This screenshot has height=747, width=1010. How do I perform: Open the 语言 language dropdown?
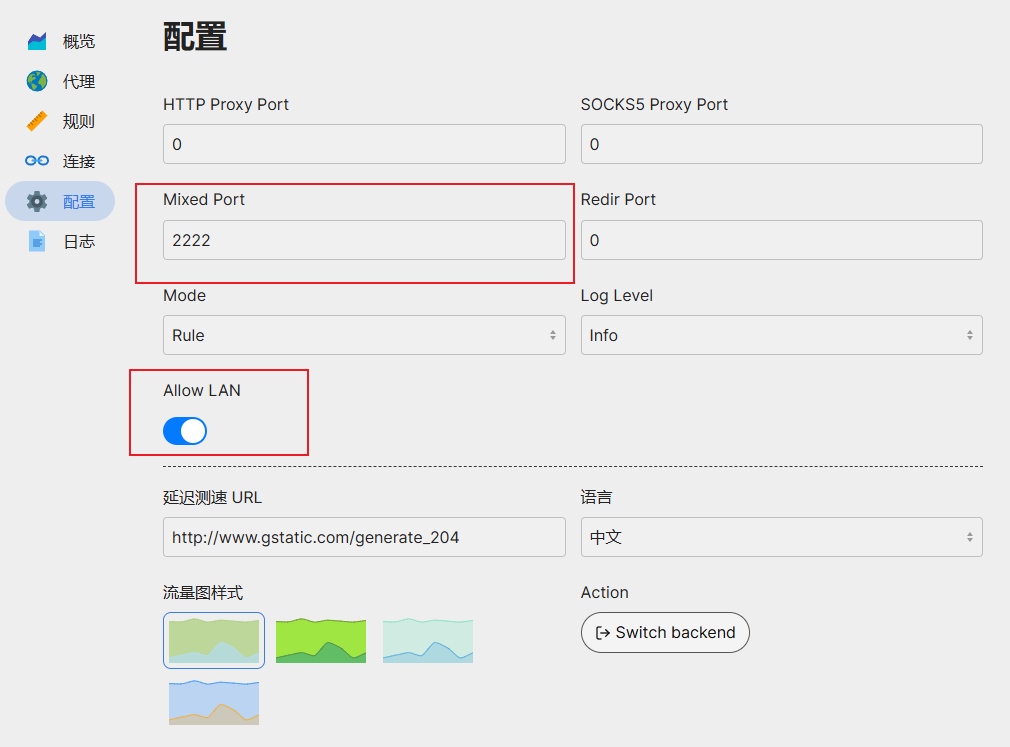pyautogui.click(x=781, y=537)
